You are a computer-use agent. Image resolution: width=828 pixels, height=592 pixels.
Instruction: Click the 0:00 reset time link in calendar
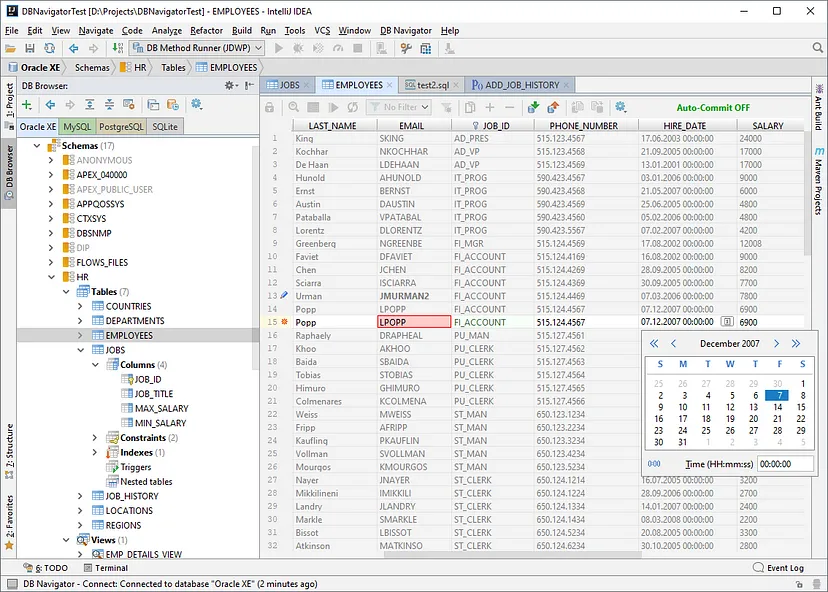654,464
